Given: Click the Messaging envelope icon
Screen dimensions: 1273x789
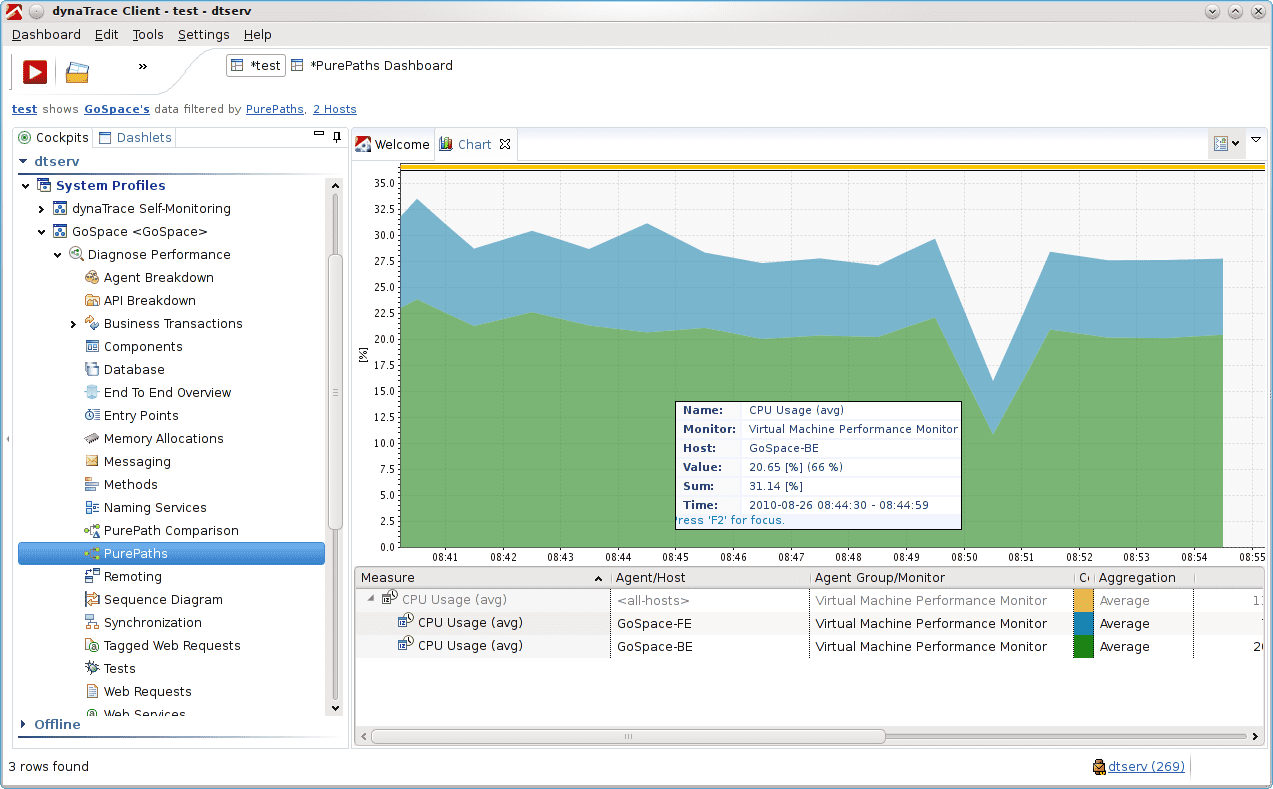Looking at the screenshot, I should (92, 461).
